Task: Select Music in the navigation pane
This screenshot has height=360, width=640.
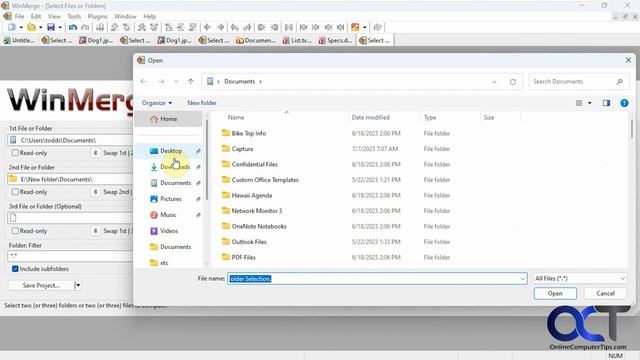Action: (168, 215)
